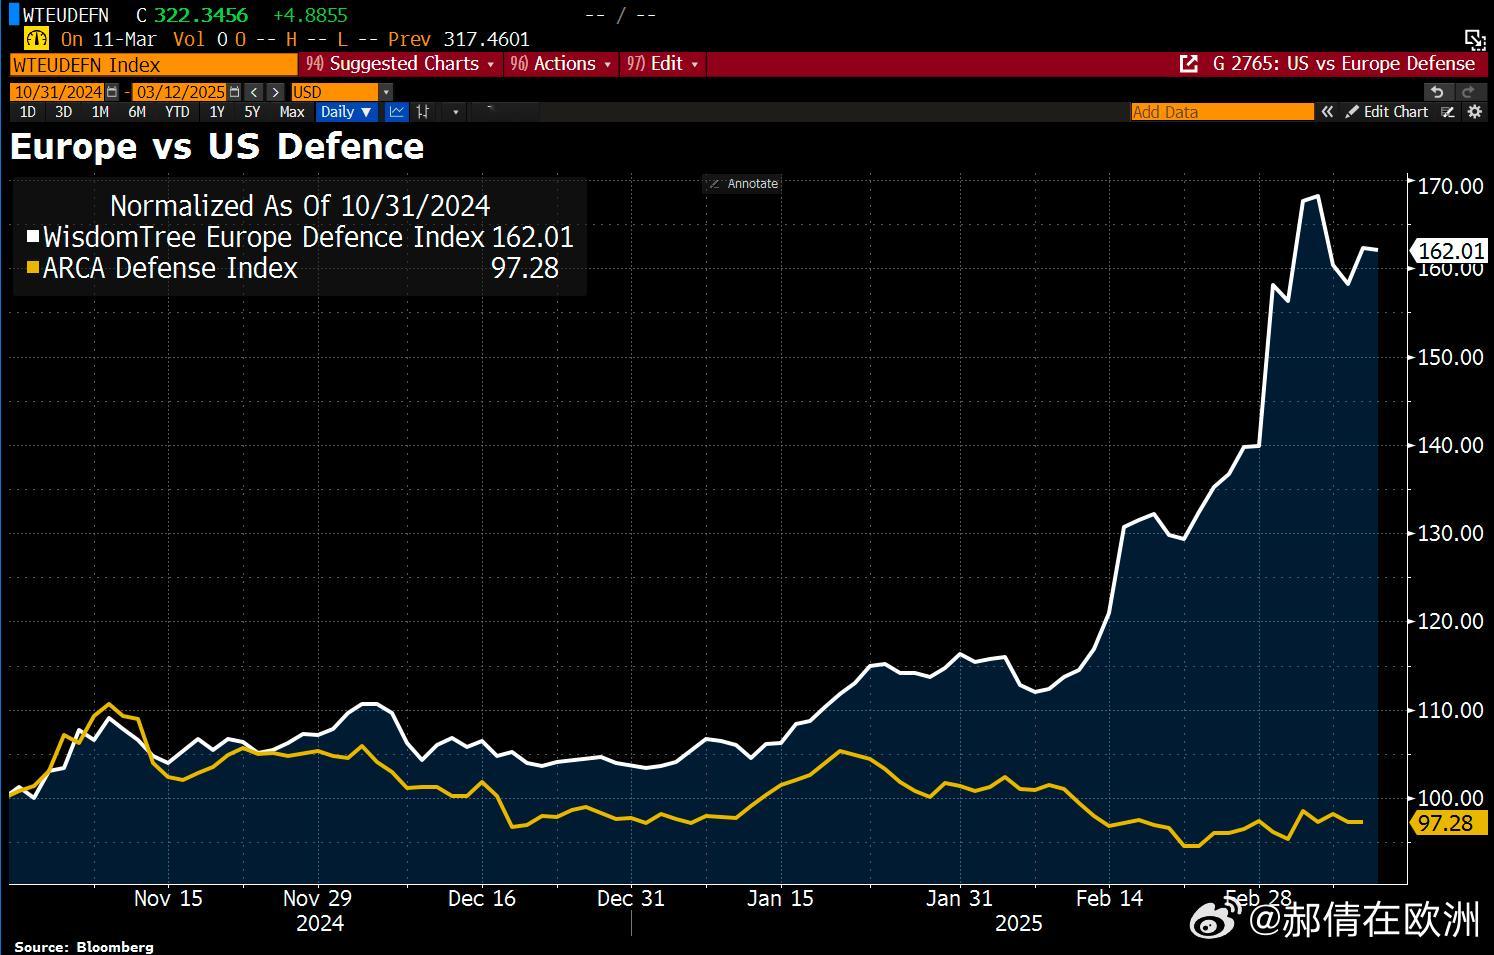1494x955 pixels.
Task: Click the yellow gauge icon beside On 11-Mar
Action: pos(36,39)
